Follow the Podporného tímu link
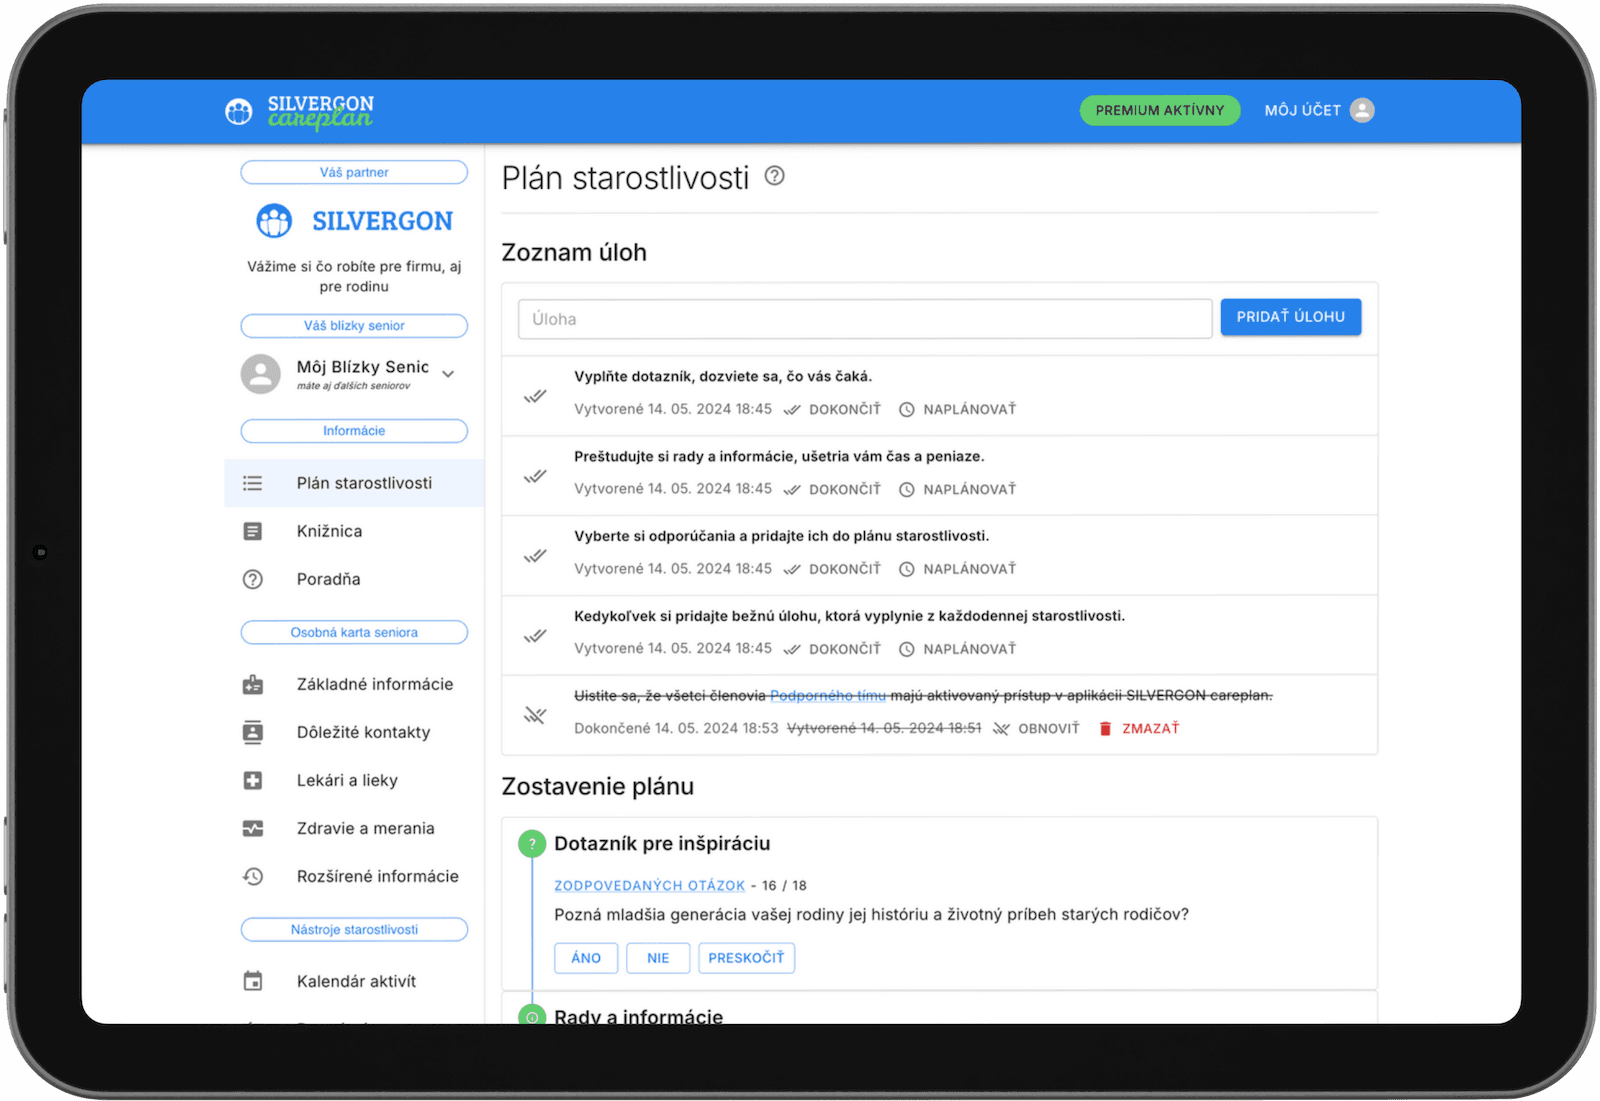The width and height of the screenshot is (1600, 1101). [x=827, y=695]
